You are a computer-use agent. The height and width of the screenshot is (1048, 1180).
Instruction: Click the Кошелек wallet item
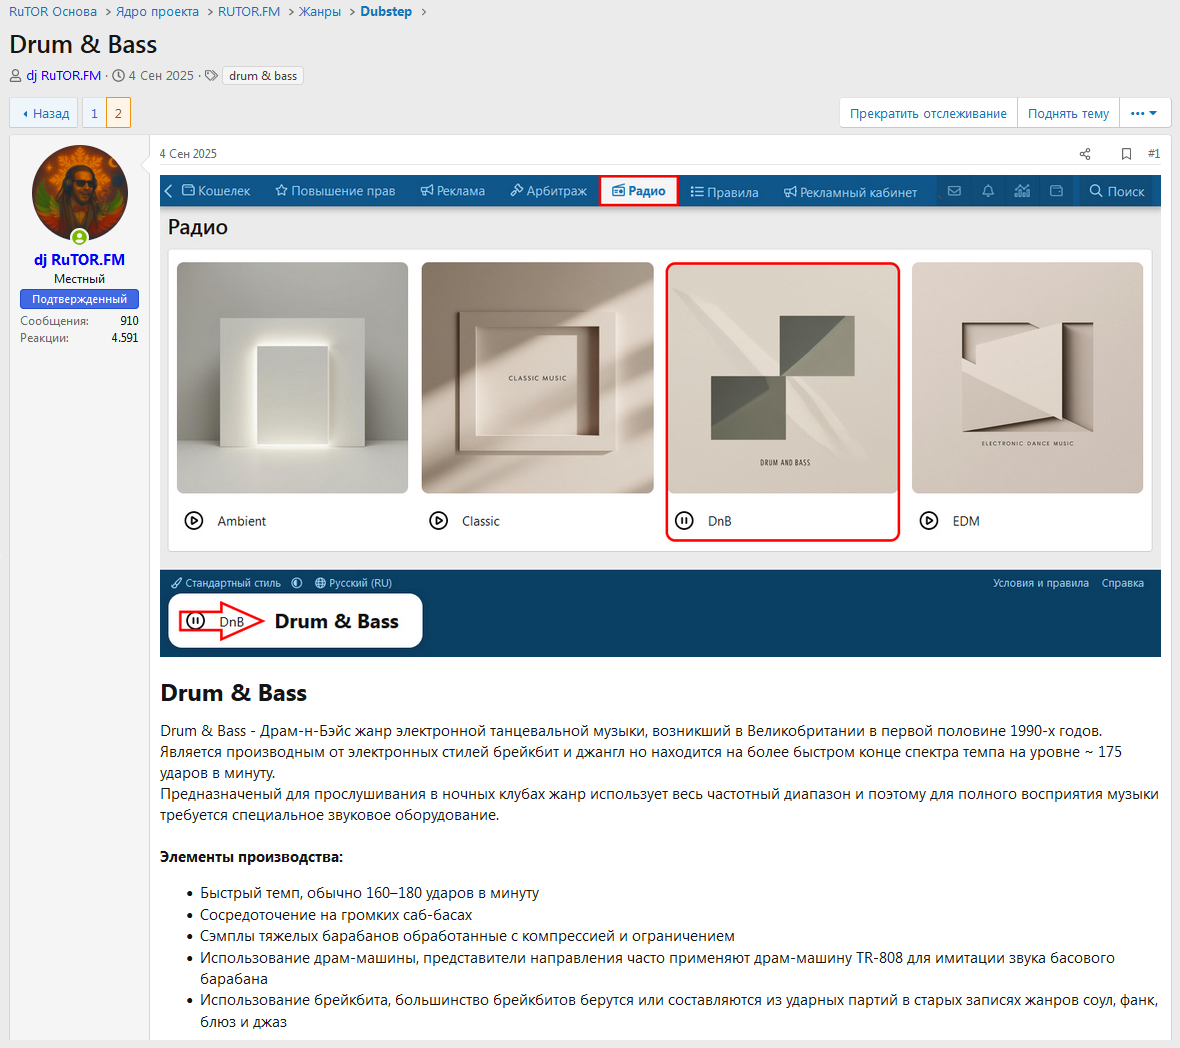(x=216, y=191)
